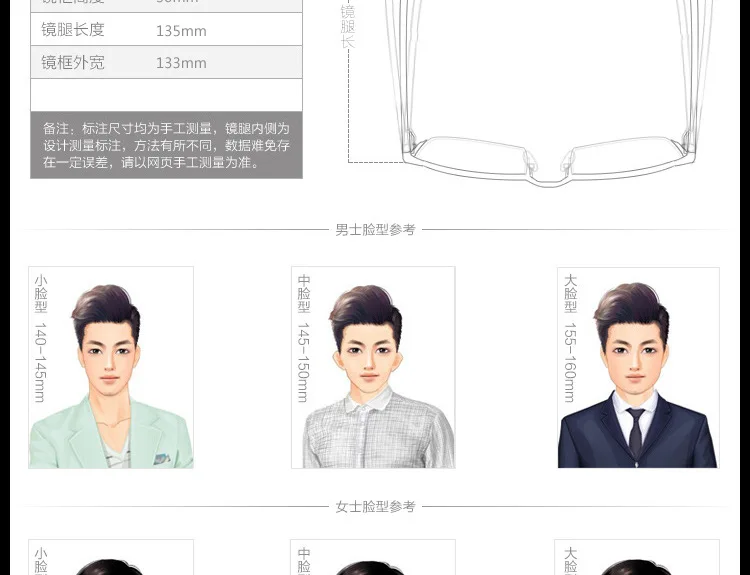Open the women's 小脸型 card
This screenshot has width=750, height=575.
coord(111,557)
